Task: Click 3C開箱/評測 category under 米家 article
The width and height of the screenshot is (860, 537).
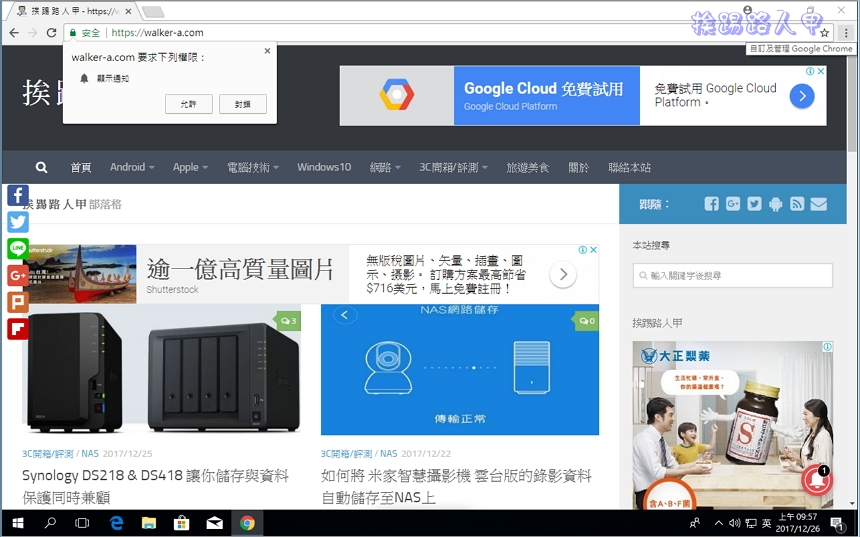Action: (x=347, y=454)
